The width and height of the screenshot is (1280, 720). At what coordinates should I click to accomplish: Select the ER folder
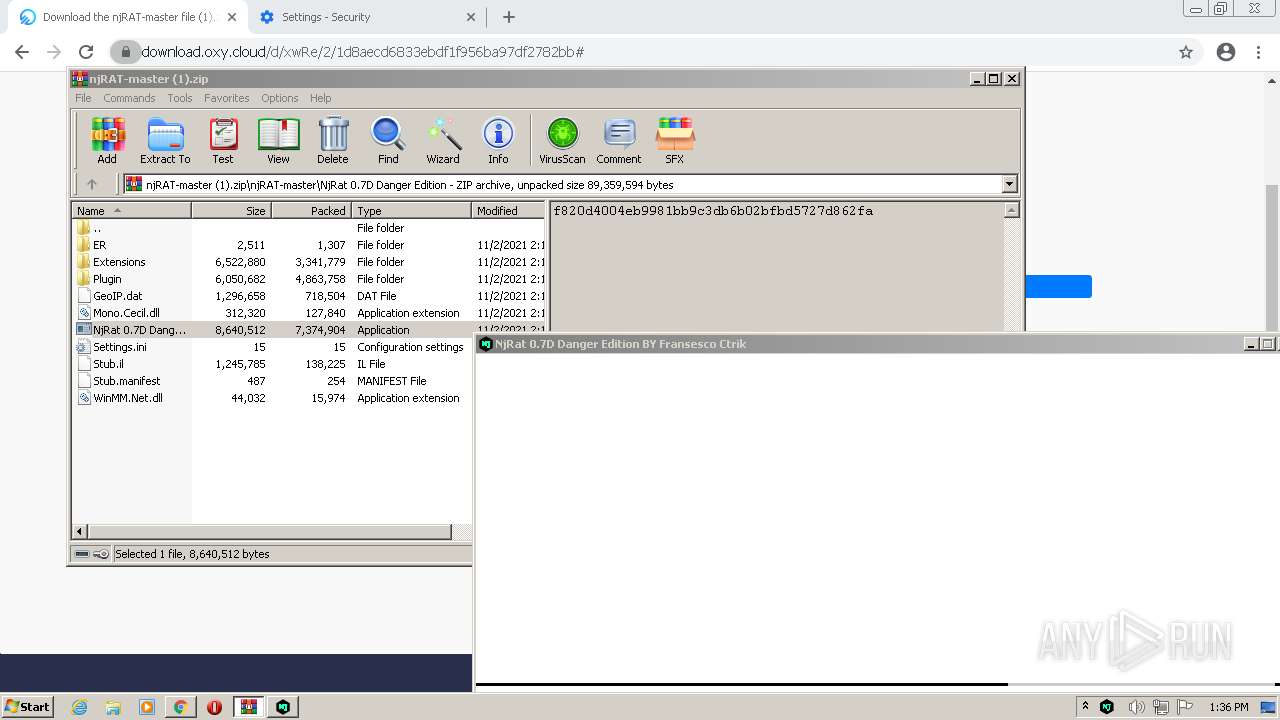[x=308, y=245]
